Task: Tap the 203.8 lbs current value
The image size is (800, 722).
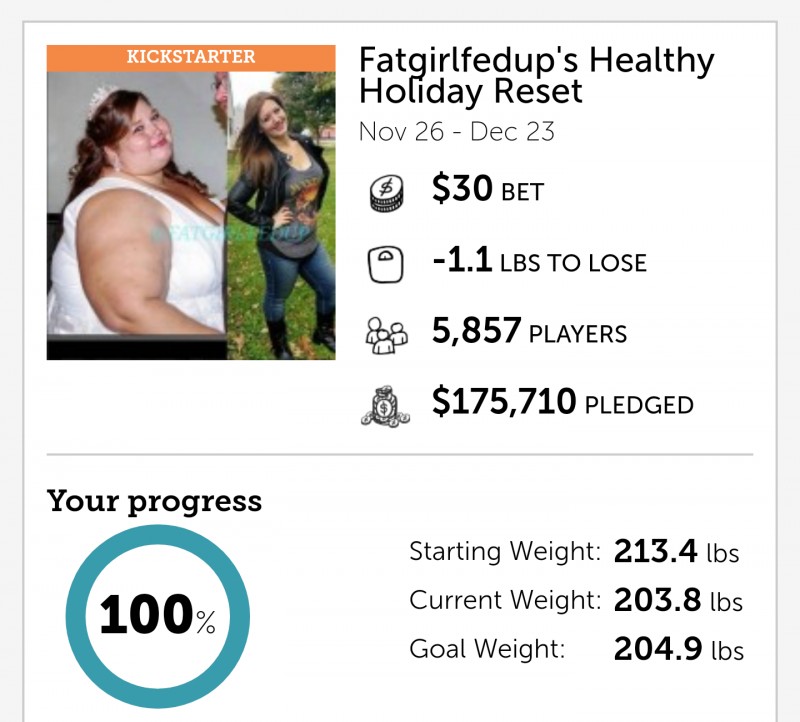Action: pyautogui.click(x=676, y=601)
